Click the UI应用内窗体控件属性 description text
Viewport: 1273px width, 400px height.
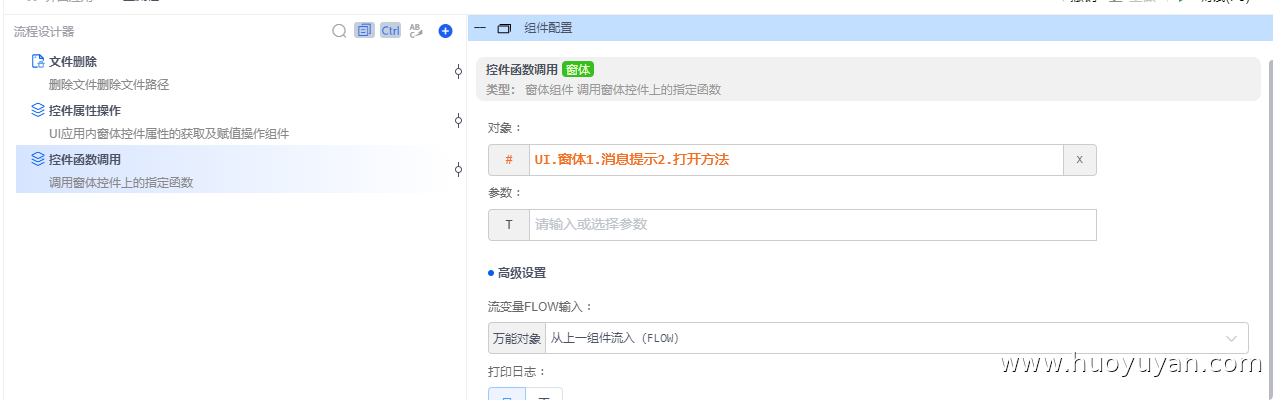[169, 134]
